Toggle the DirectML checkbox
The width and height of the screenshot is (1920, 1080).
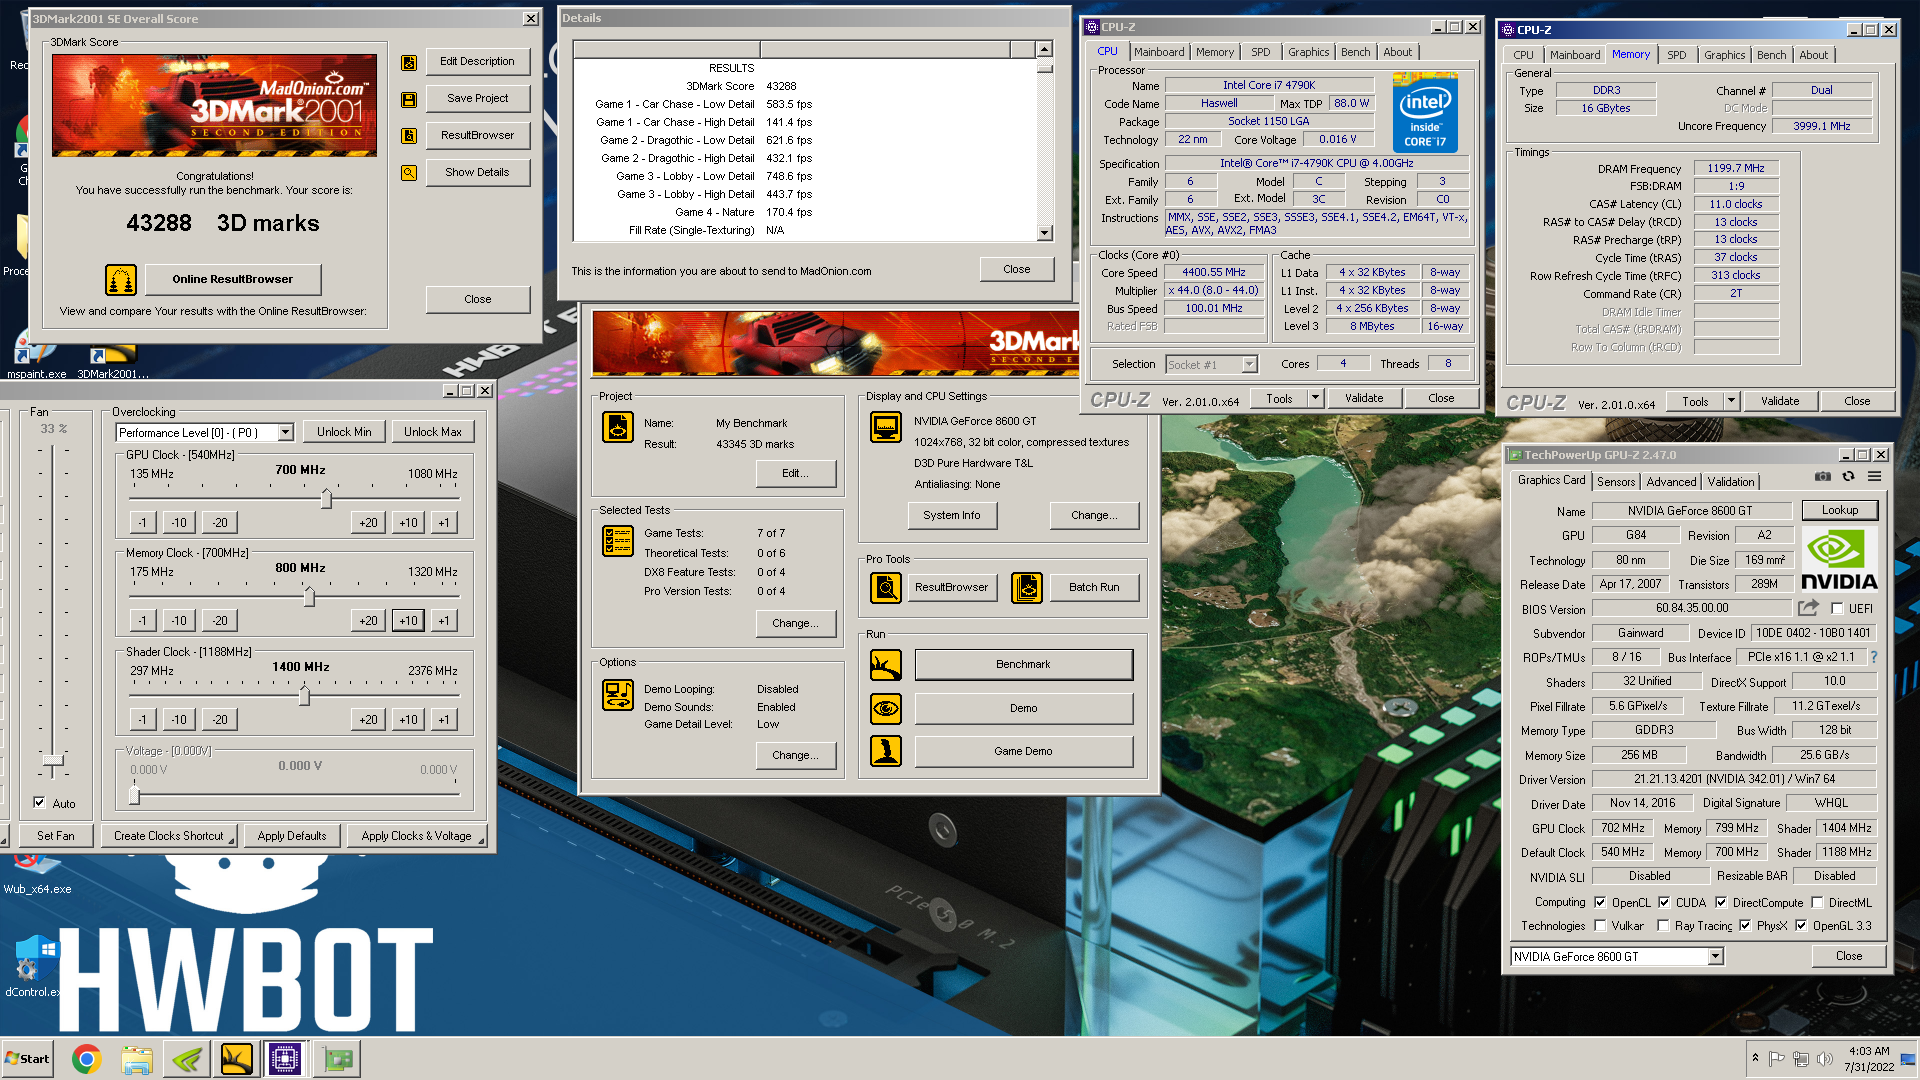[x=1817, y=903]
